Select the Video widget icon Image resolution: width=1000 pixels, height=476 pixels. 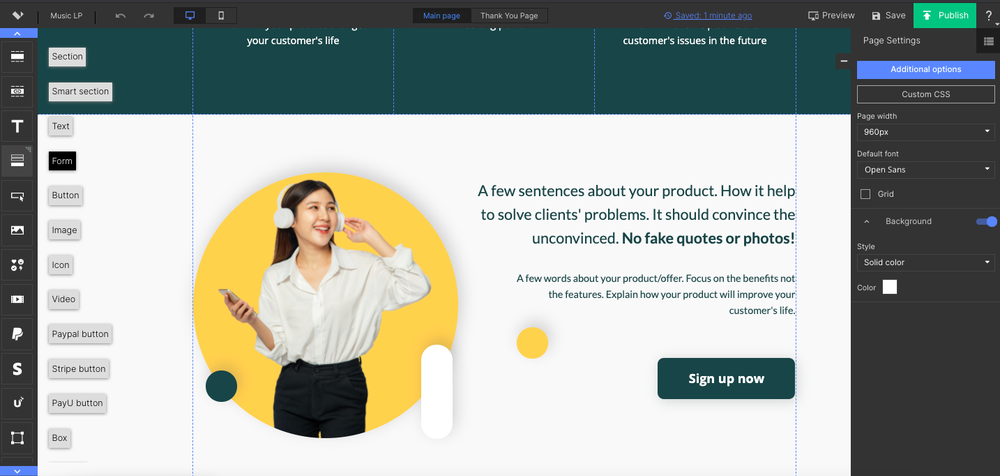(x=17, y=299)
